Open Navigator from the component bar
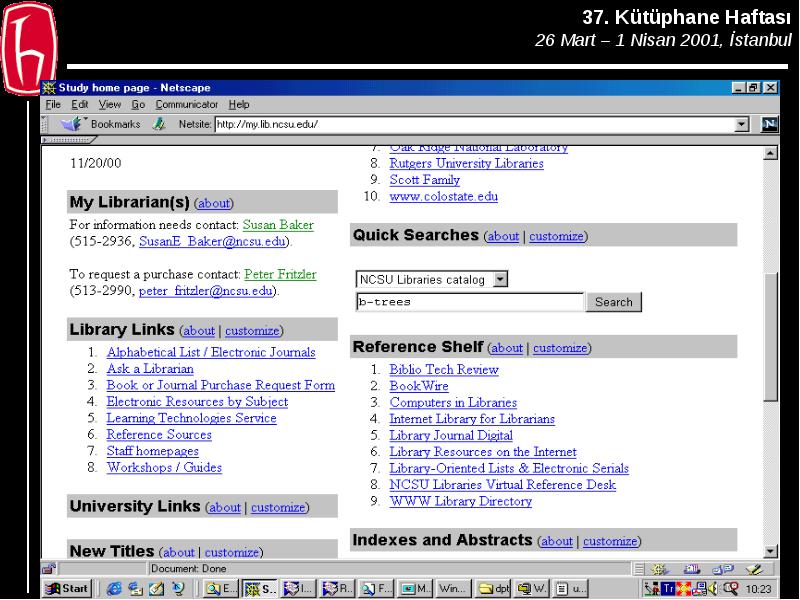 (x=659, y=568)
